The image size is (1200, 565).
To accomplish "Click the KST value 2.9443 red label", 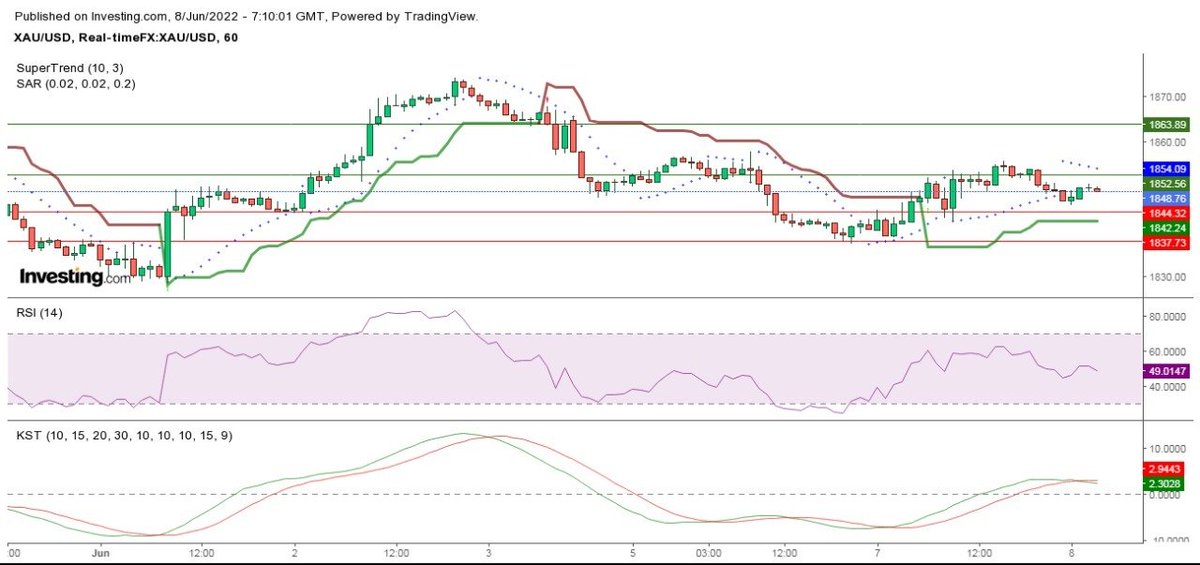I will click(1165, 468).
